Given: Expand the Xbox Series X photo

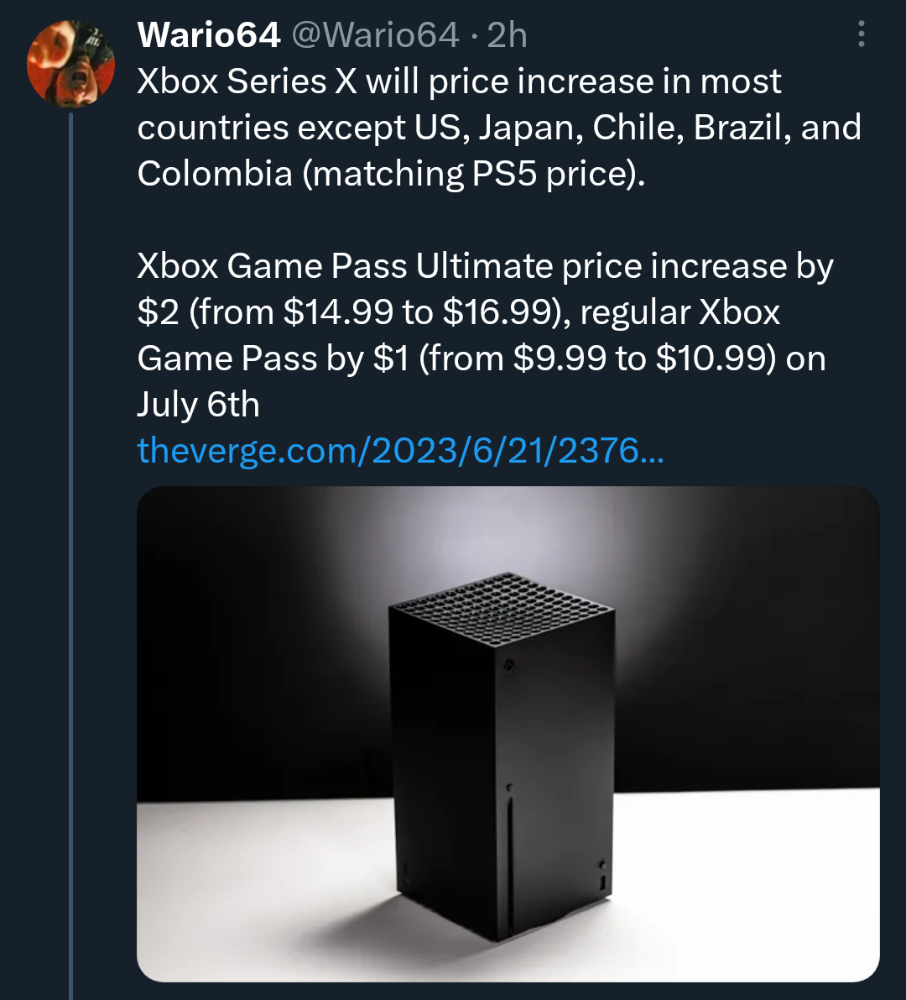Looking at the screenshot, I should (508, 734).
